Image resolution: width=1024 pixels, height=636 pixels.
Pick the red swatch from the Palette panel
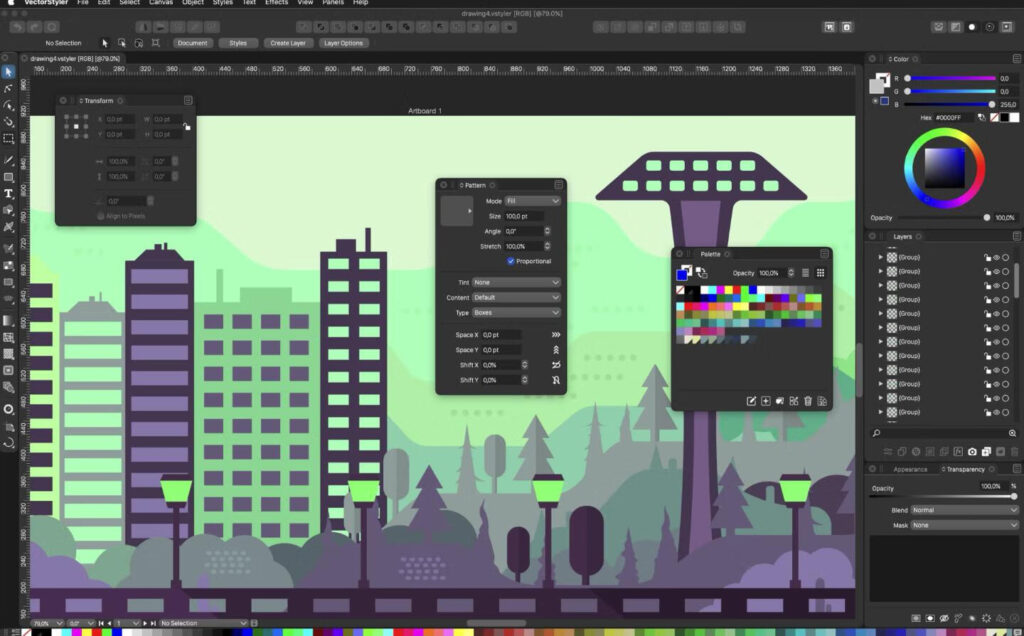[x=736, y=288]
